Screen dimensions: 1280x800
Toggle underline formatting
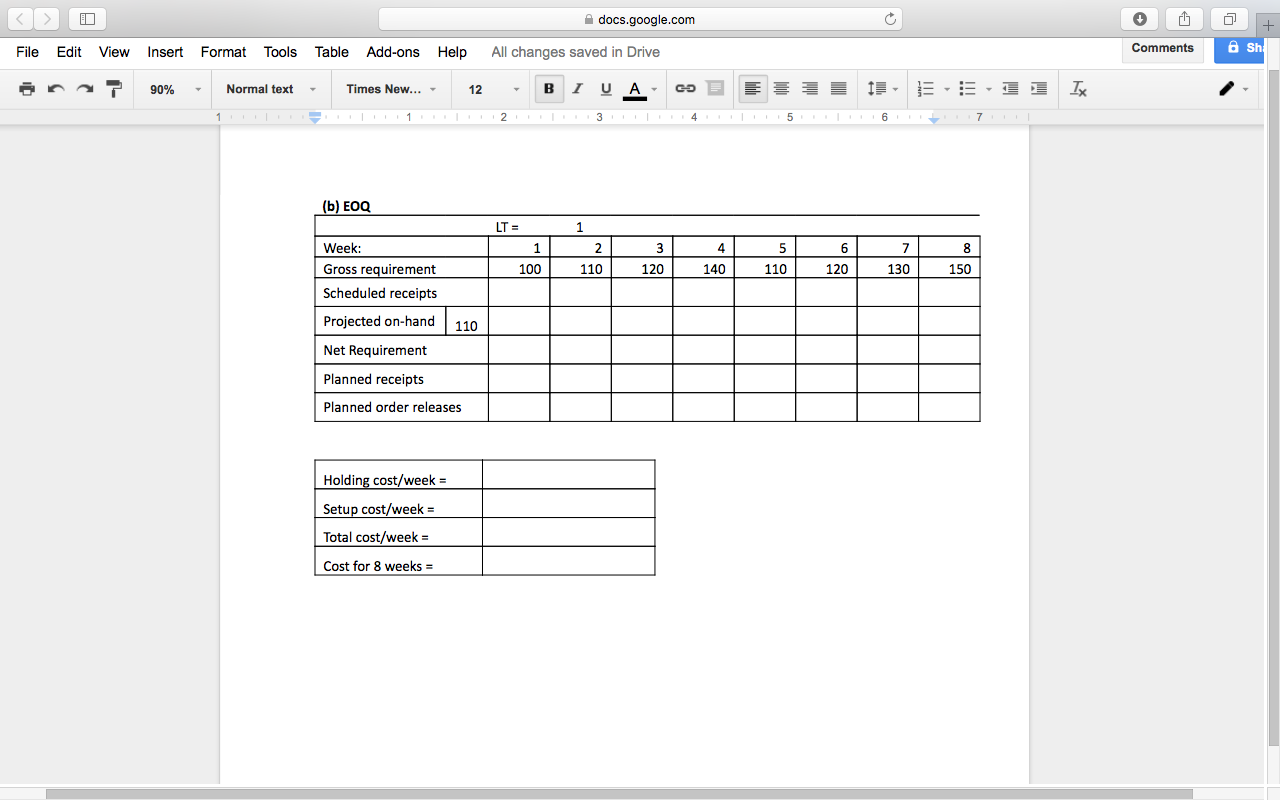coord(605,89)
